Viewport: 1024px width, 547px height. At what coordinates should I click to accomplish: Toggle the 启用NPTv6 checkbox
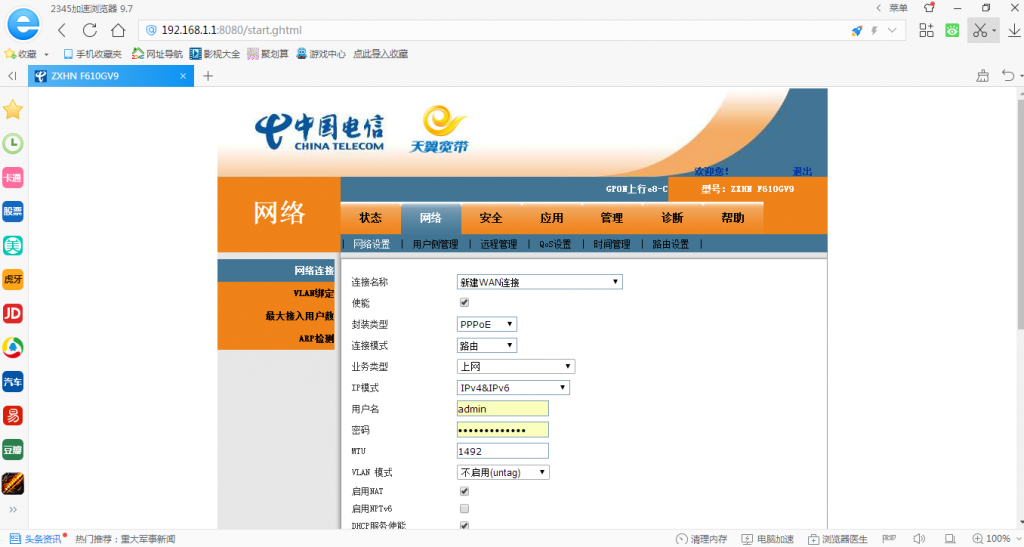tap(464, 509)
